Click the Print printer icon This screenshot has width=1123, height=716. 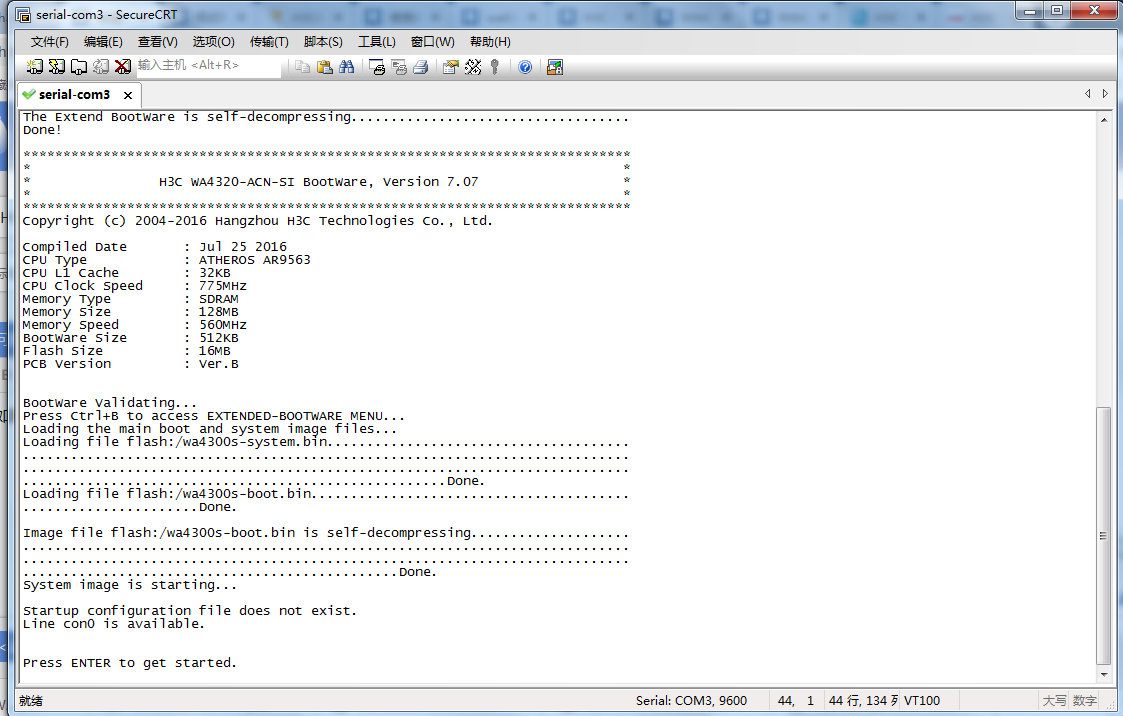coord(421,67)
